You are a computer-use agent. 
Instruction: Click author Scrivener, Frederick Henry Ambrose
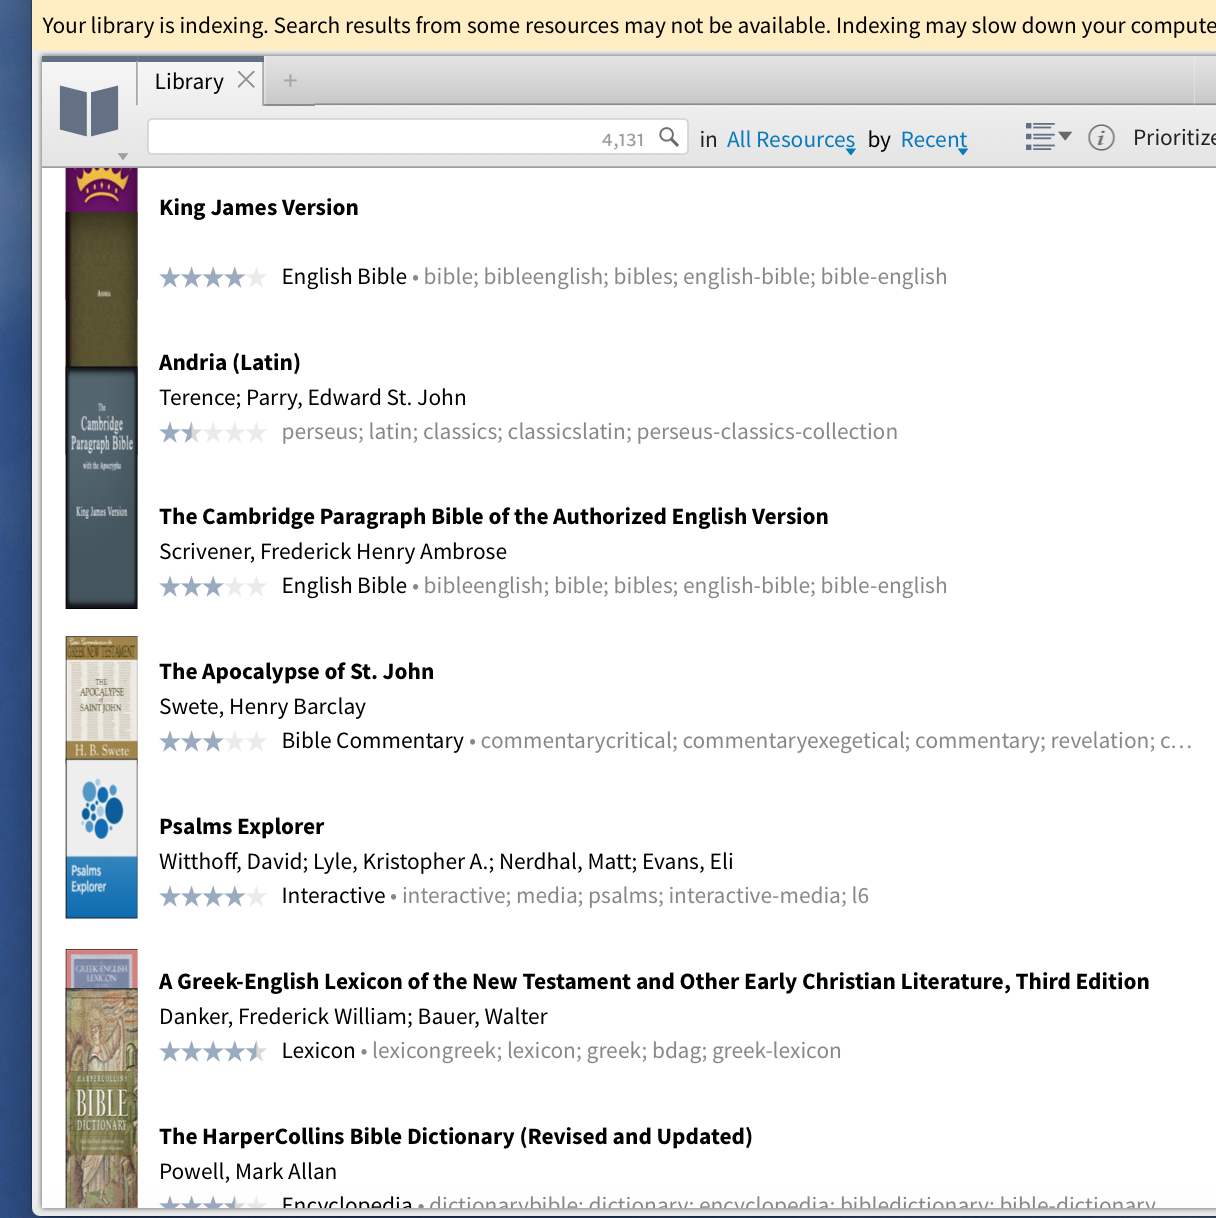coord(333,551)
